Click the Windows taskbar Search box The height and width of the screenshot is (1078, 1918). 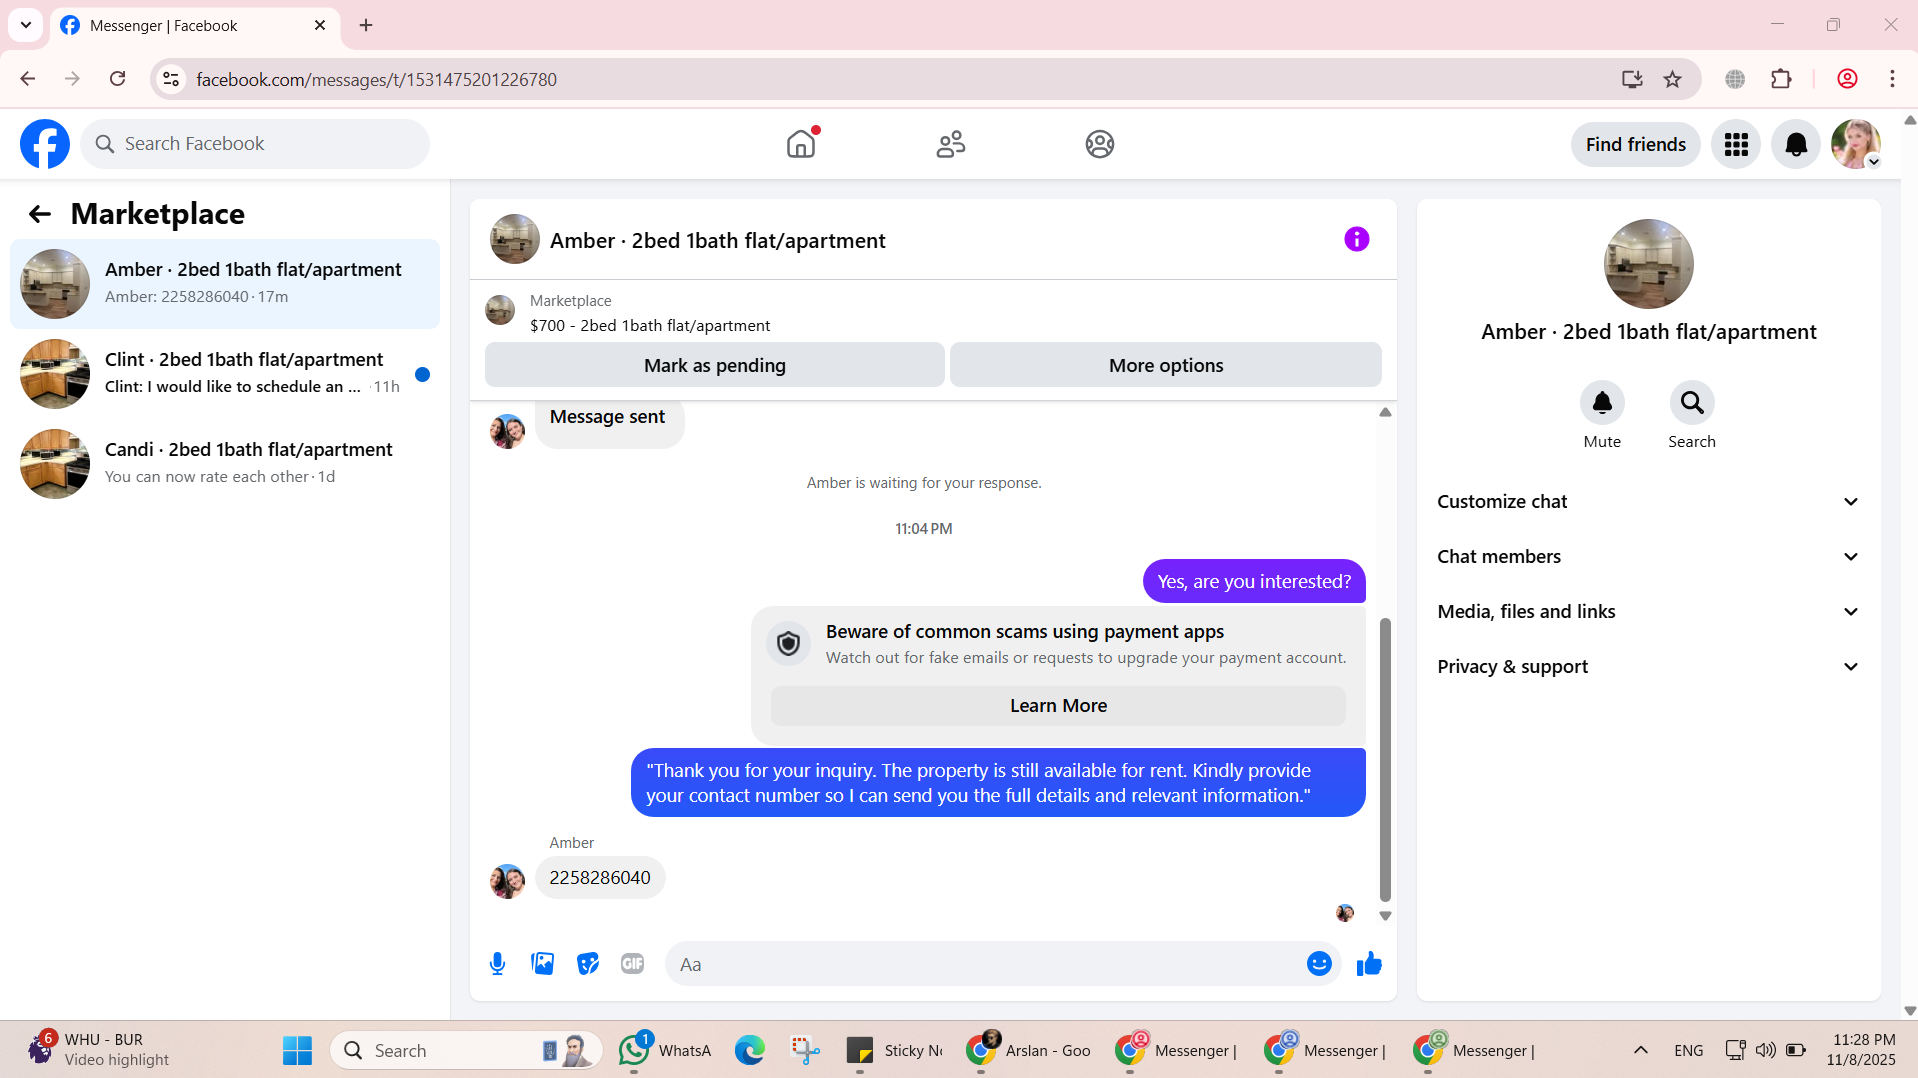click(x=466, y=1051)
